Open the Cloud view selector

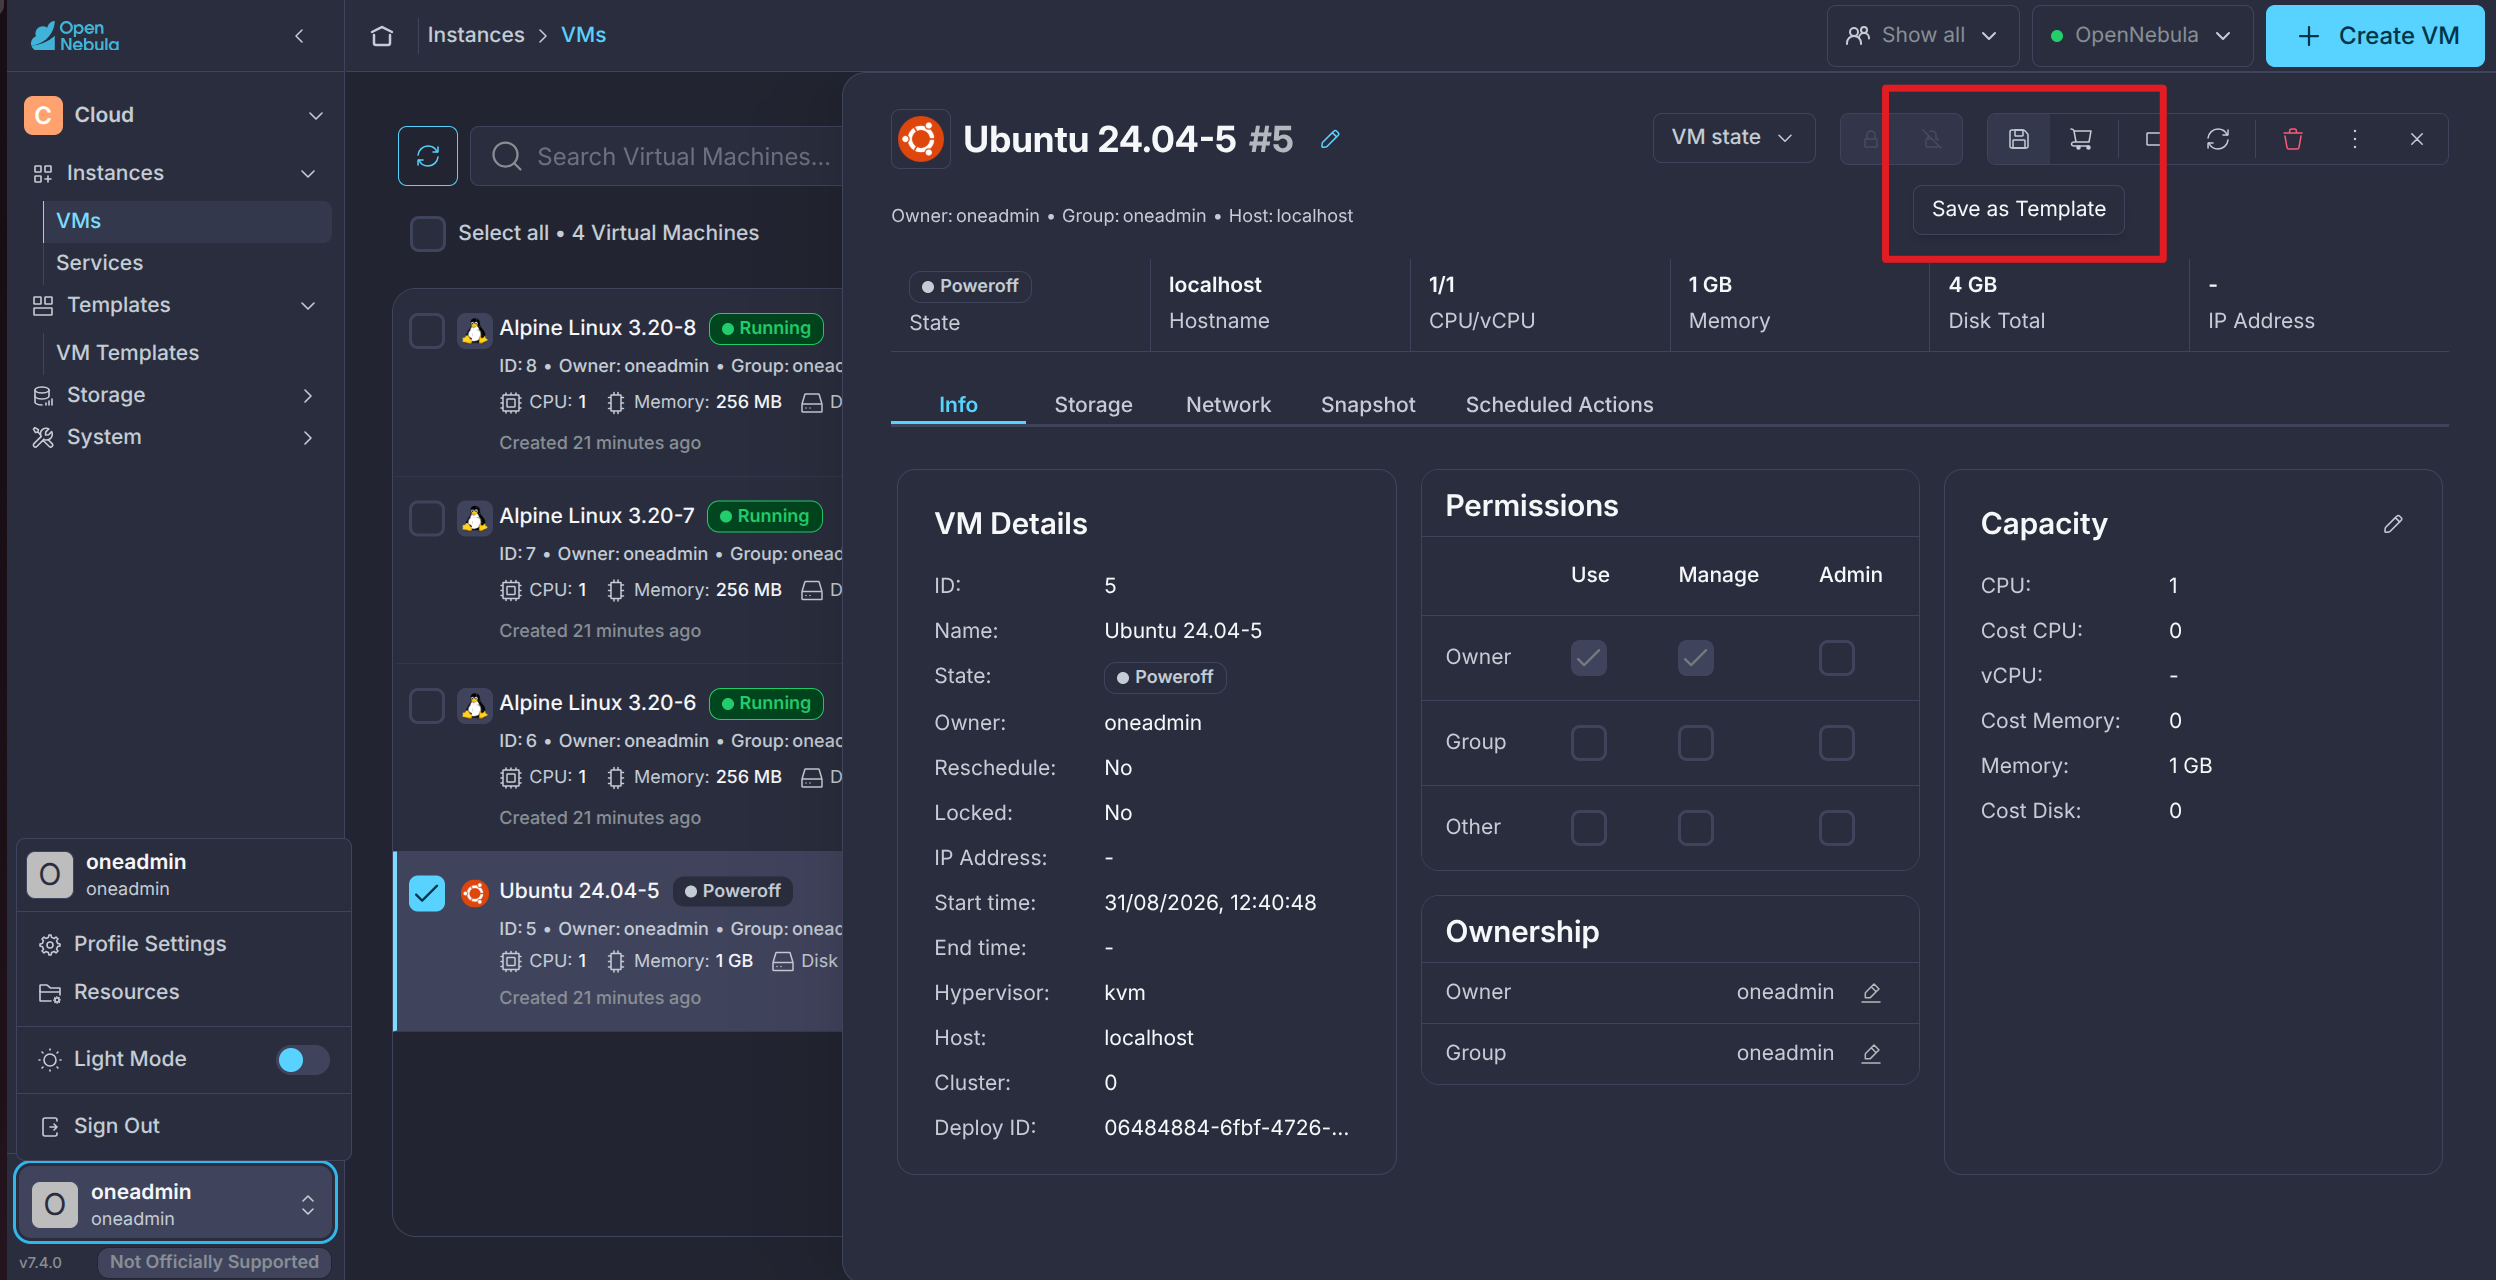click(176, 115)
